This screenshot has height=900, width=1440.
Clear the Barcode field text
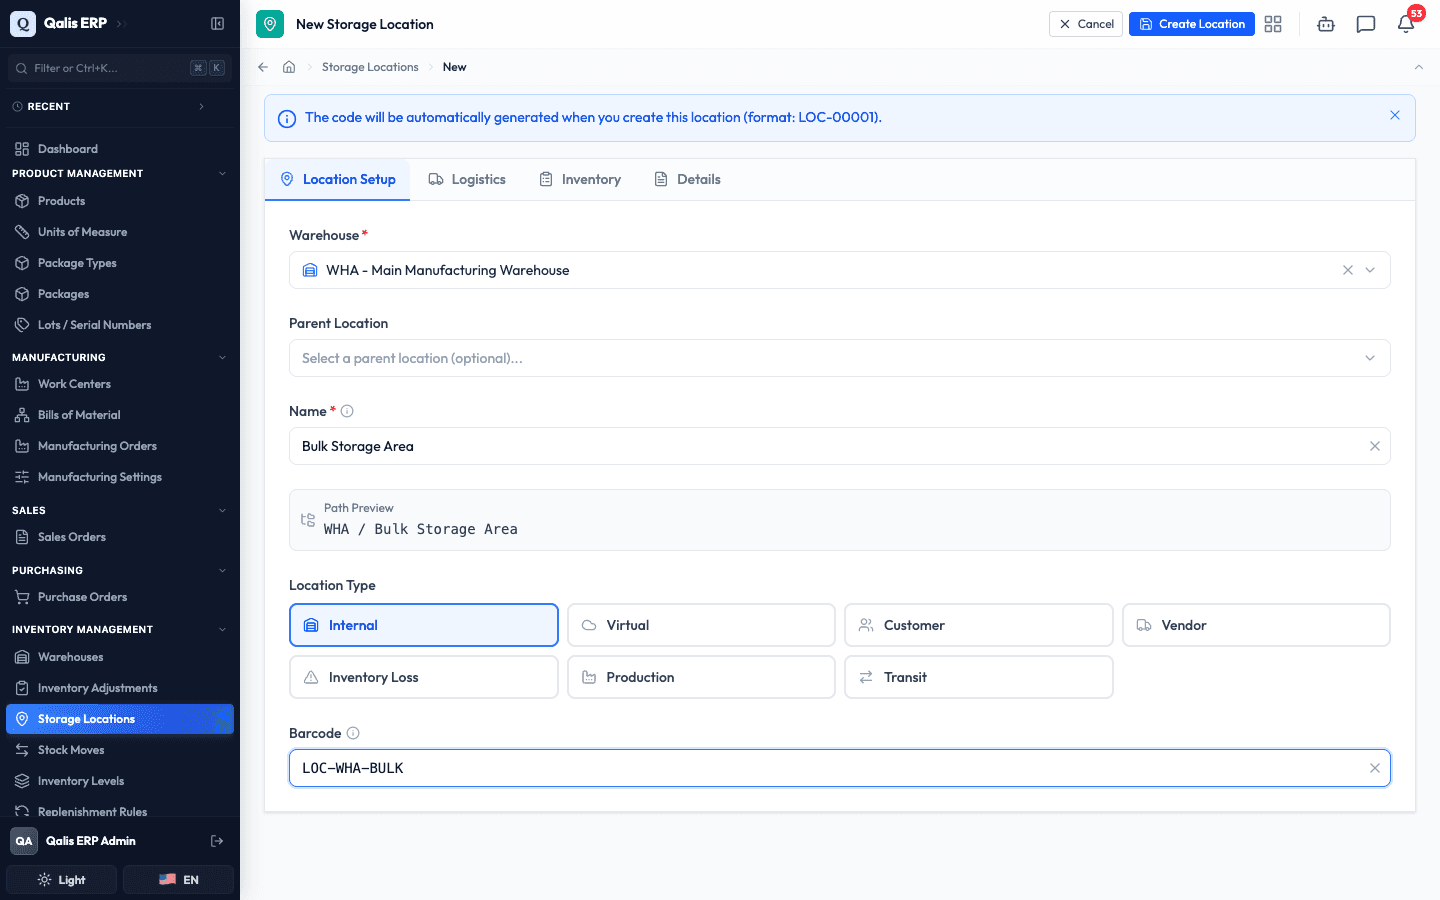(1375, 768)
